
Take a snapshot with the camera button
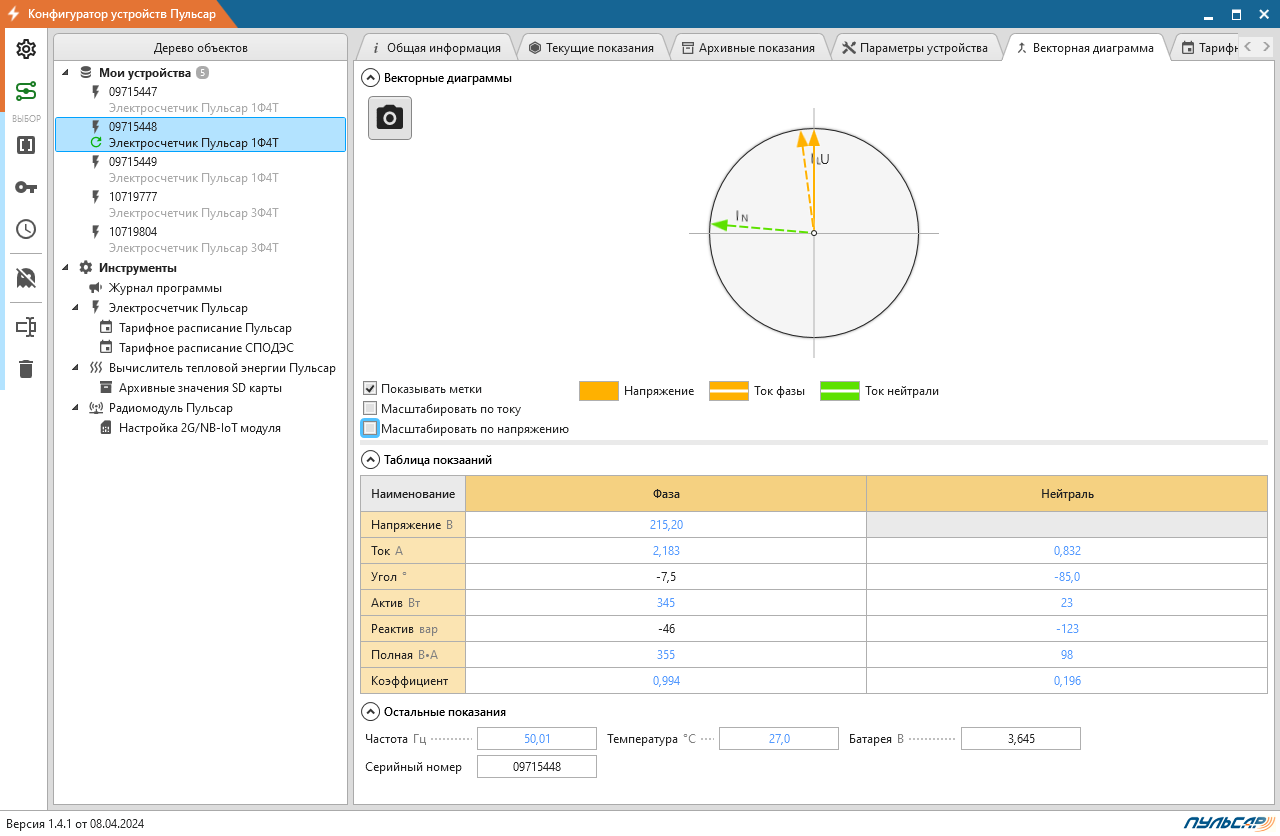tap(390, 118)
